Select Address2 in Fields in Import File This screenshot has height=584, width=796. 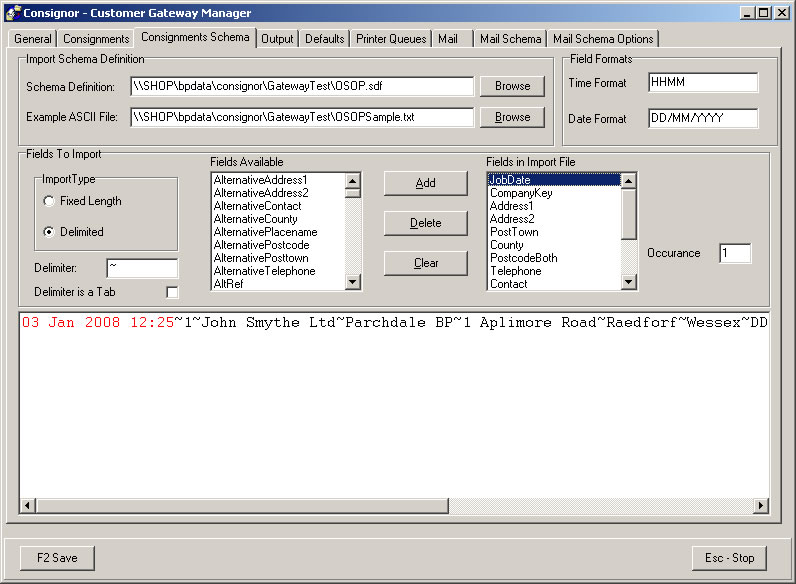[554, 219]
